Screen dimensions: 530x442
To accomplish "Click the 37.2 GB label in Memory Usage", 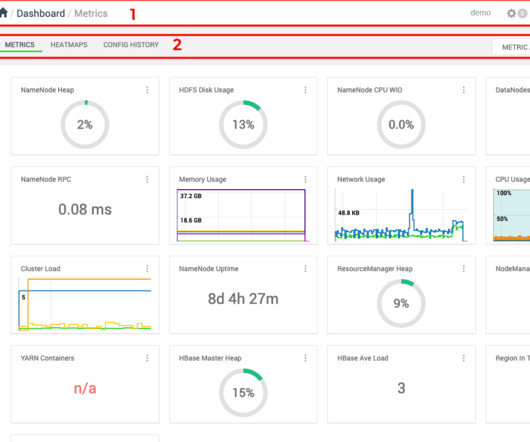I will [x=191, y=196].
